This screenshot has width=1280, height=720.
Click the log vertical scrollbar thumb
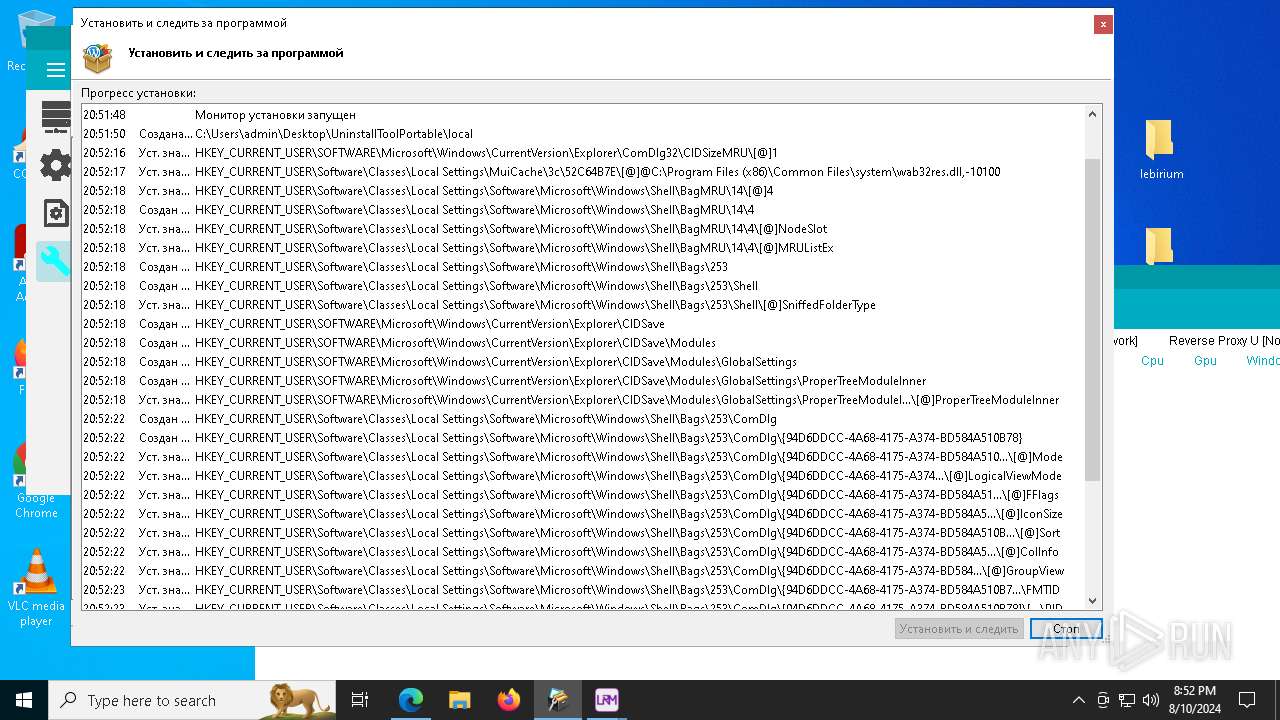(1092, 319)
